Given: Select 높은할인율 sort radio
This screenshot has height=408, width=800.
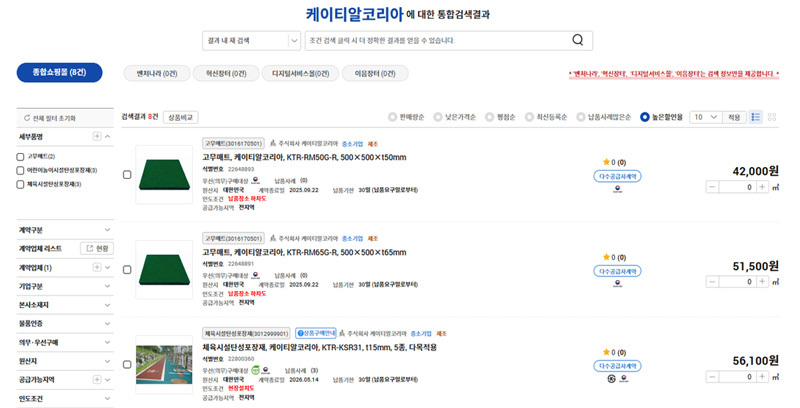Looking at the screenshot, I should point(644,117).
